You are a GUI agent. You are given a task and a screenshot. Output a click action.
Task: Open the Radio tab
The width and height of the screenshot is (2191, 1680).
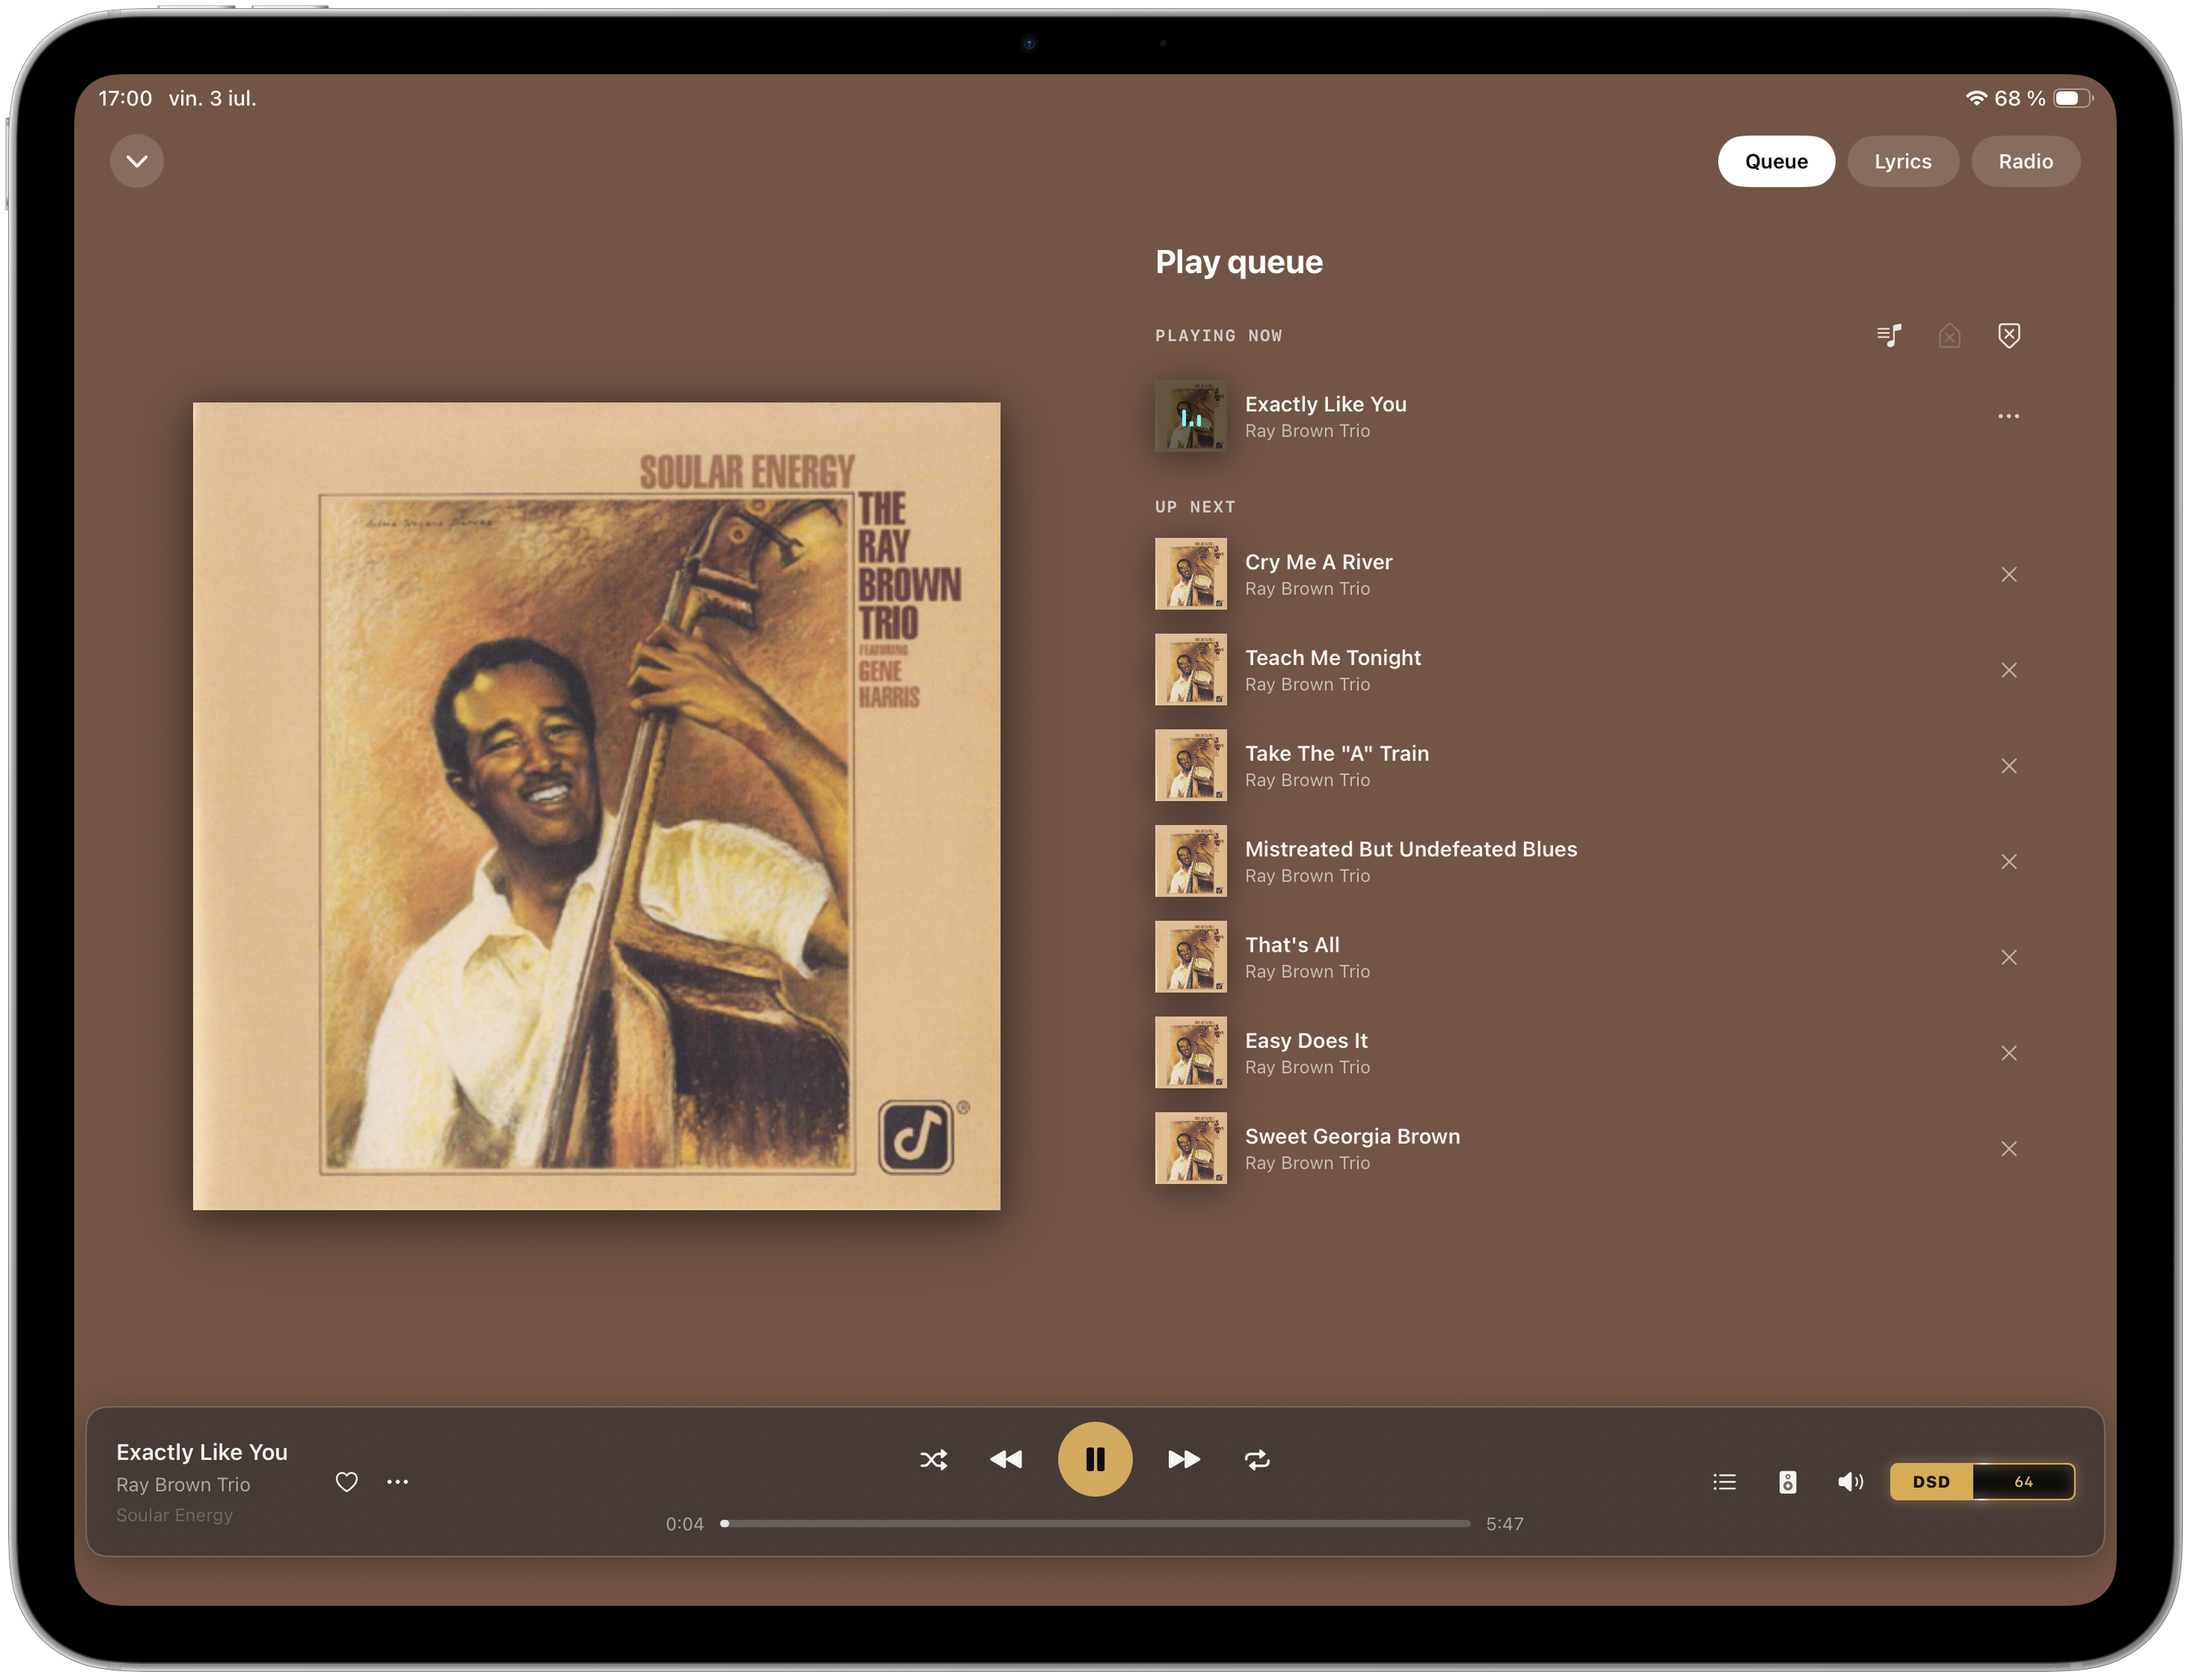coord(2025,161)
